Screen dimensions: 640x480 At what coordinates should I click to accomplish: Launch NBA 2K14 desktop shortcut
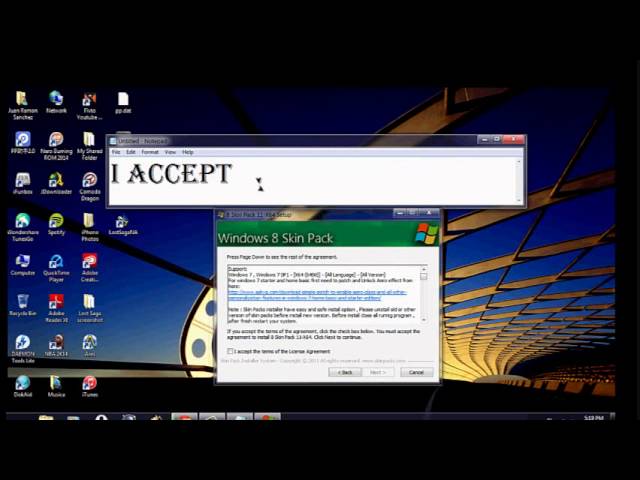click(56, 346)
